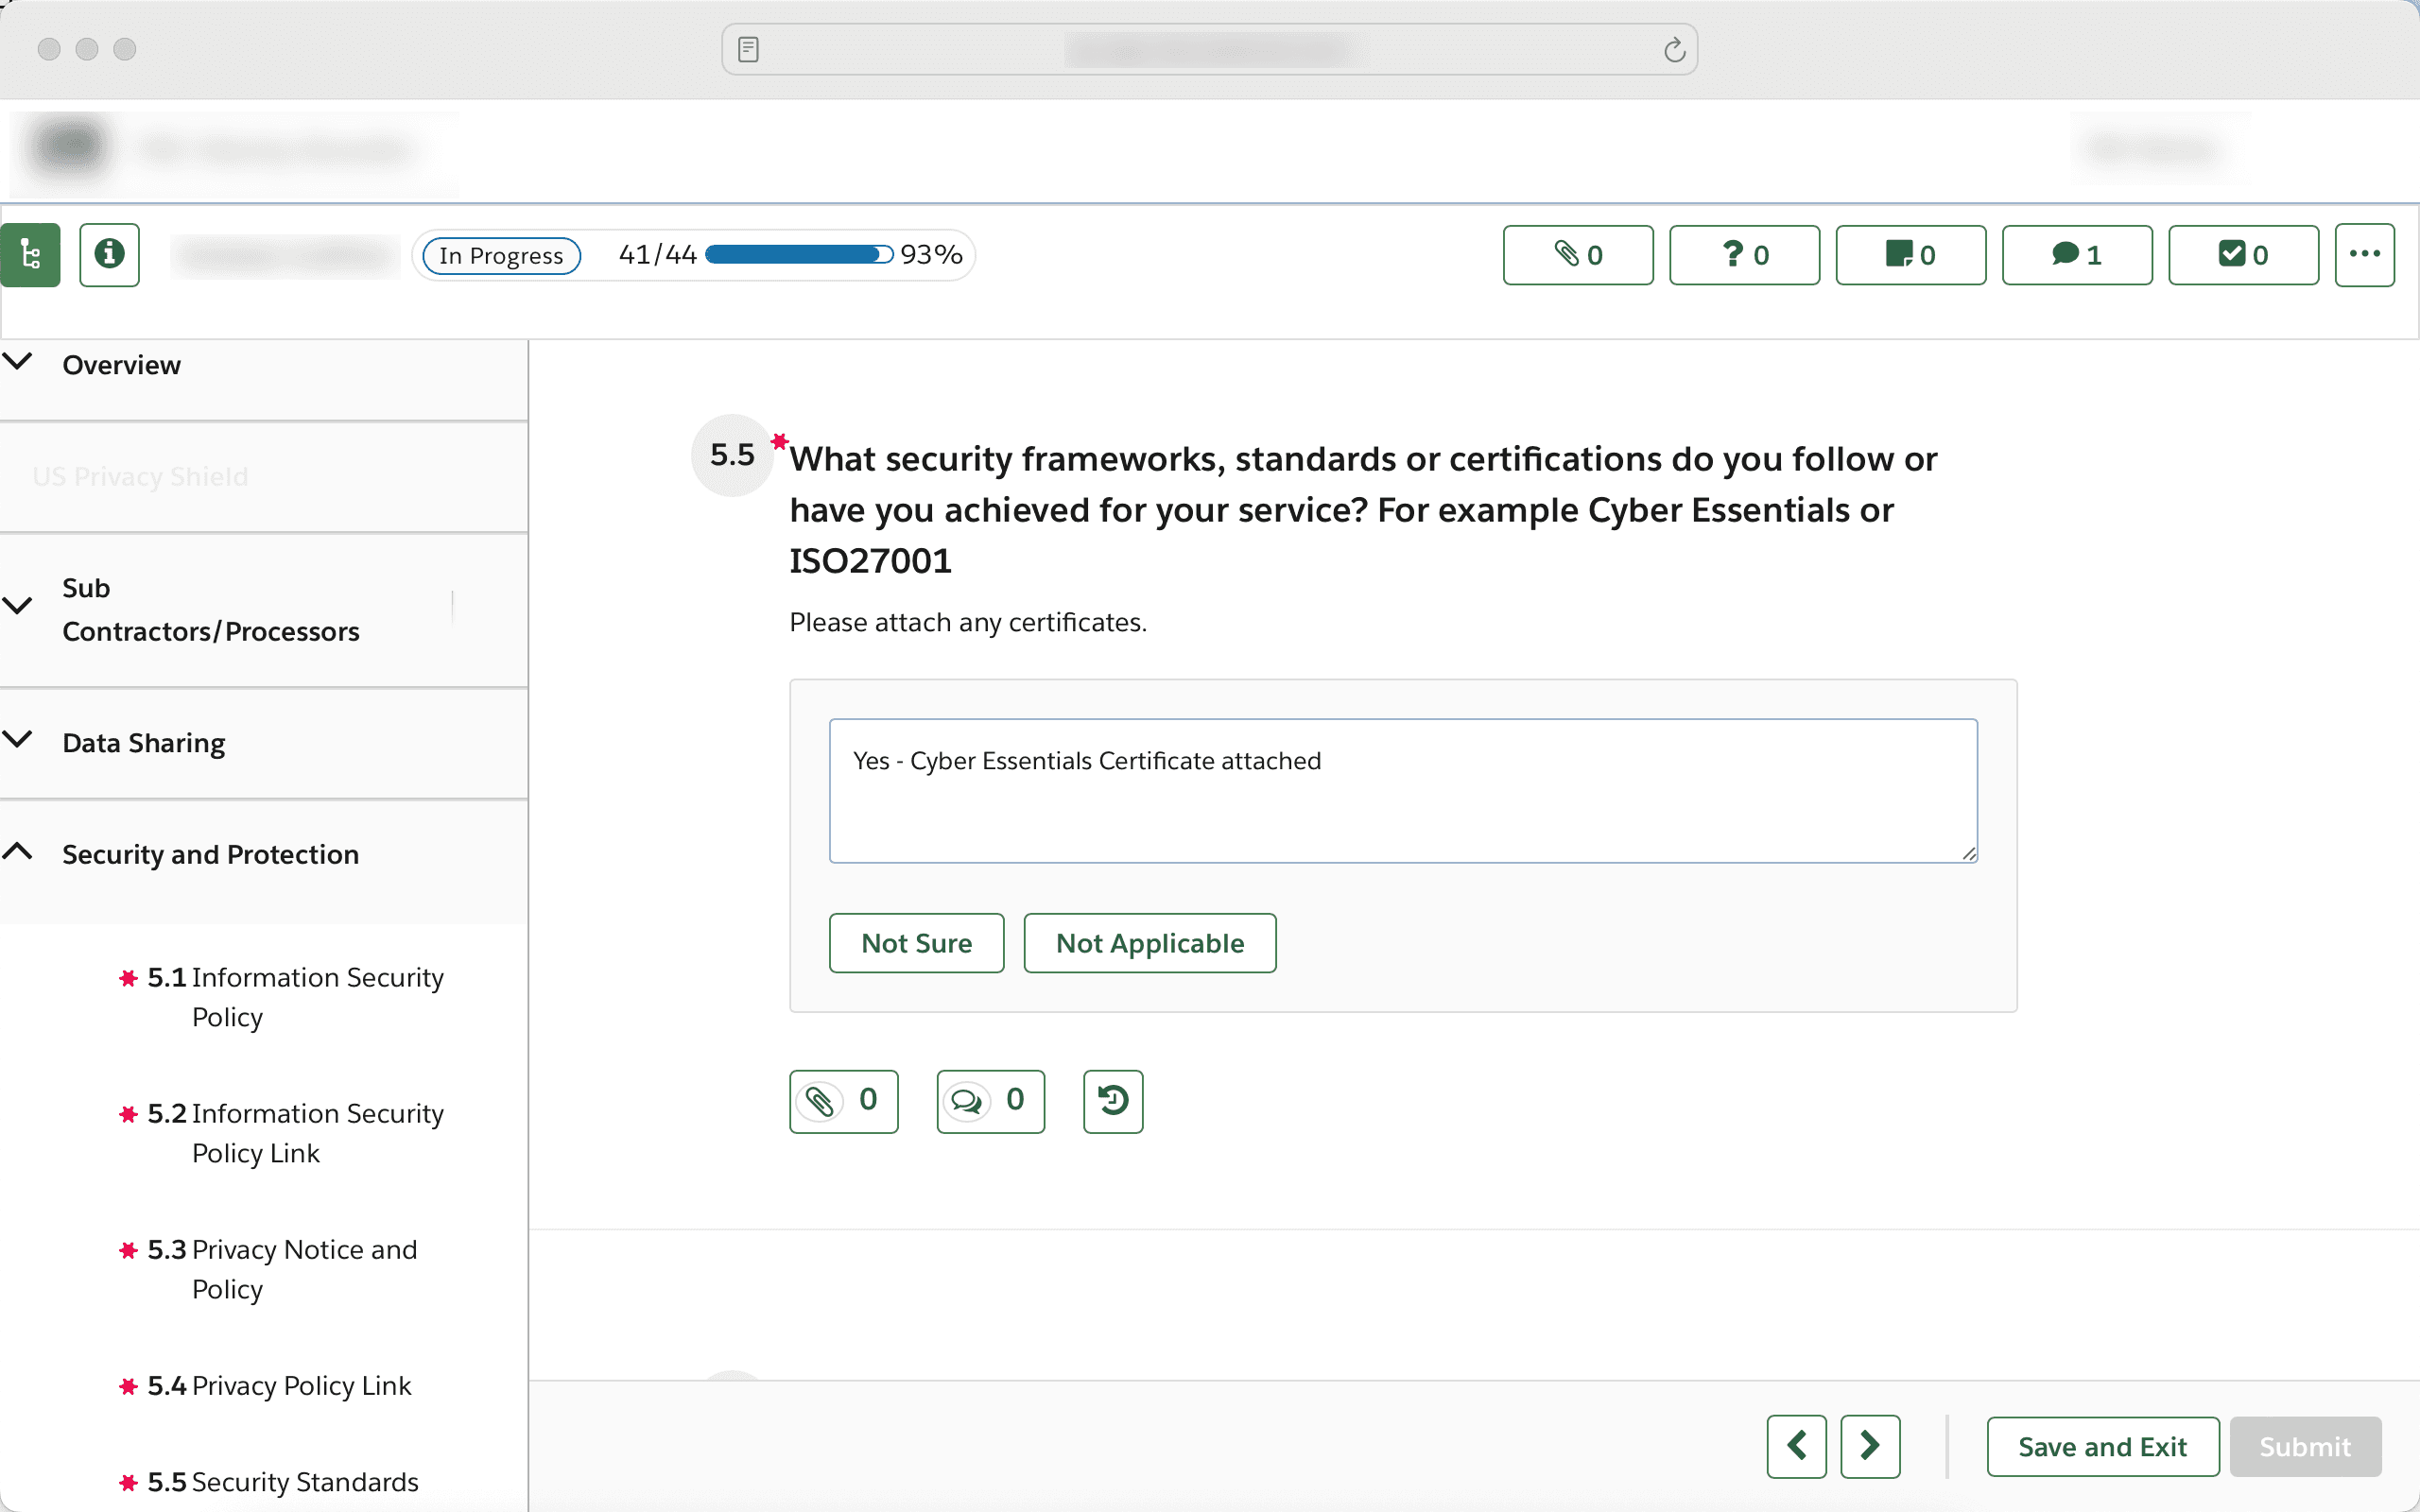The height and width of the screenshot is (1512, 2420).
Task: Open the three-dot more options menu
Action: [x=2364, y=255]
